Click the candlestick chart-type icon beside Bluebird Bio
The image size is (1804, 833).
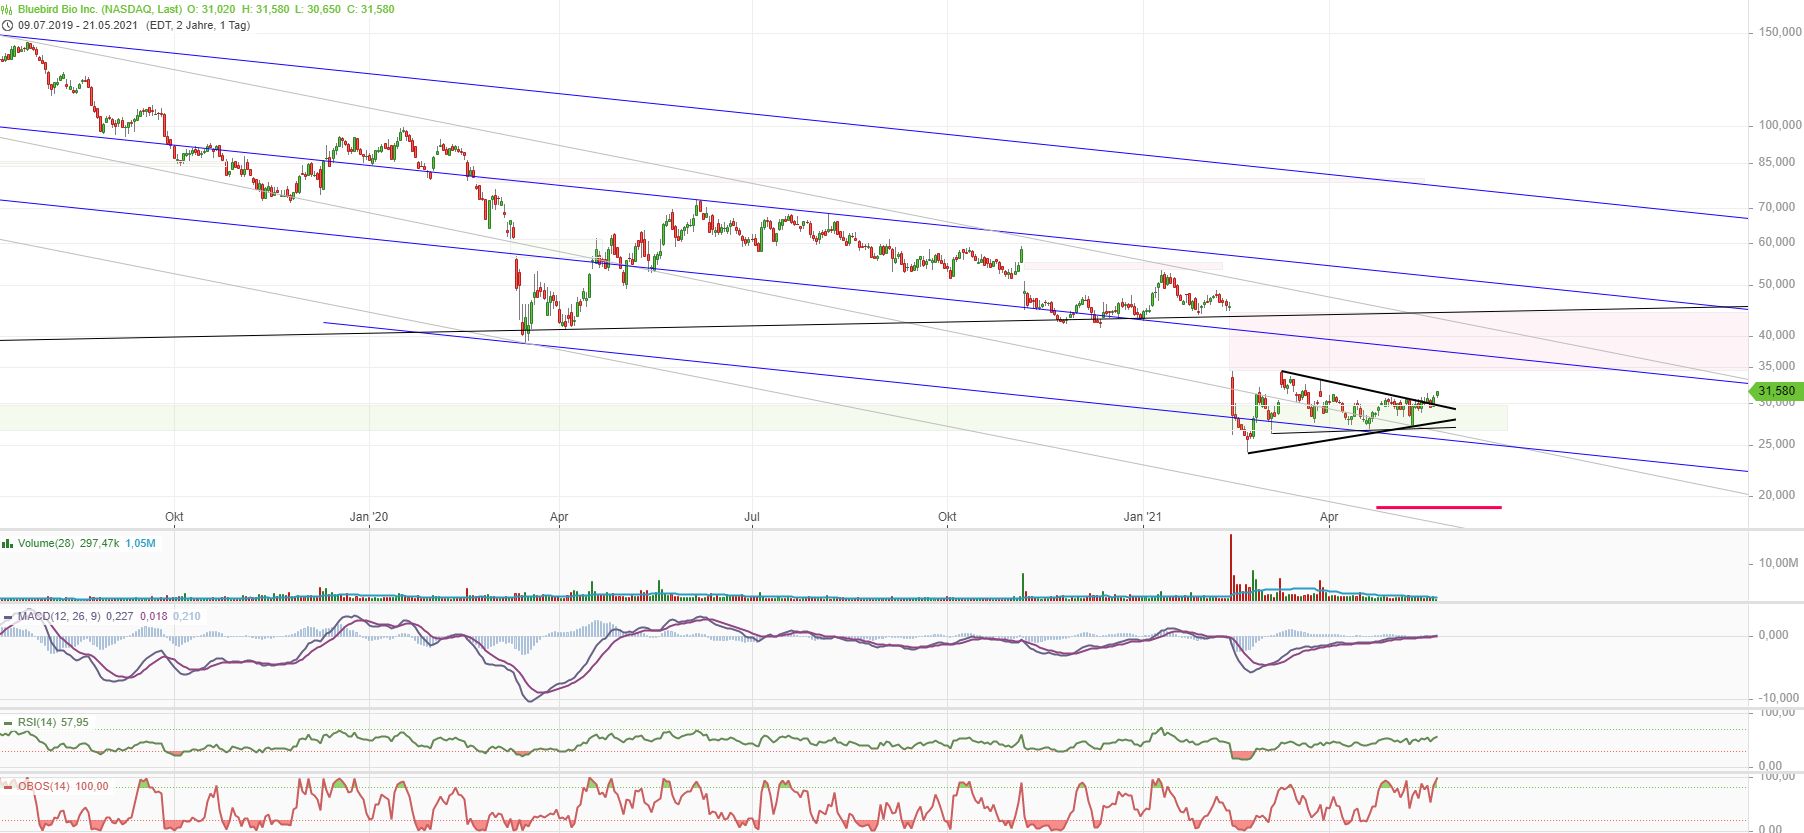coord(8,9)
